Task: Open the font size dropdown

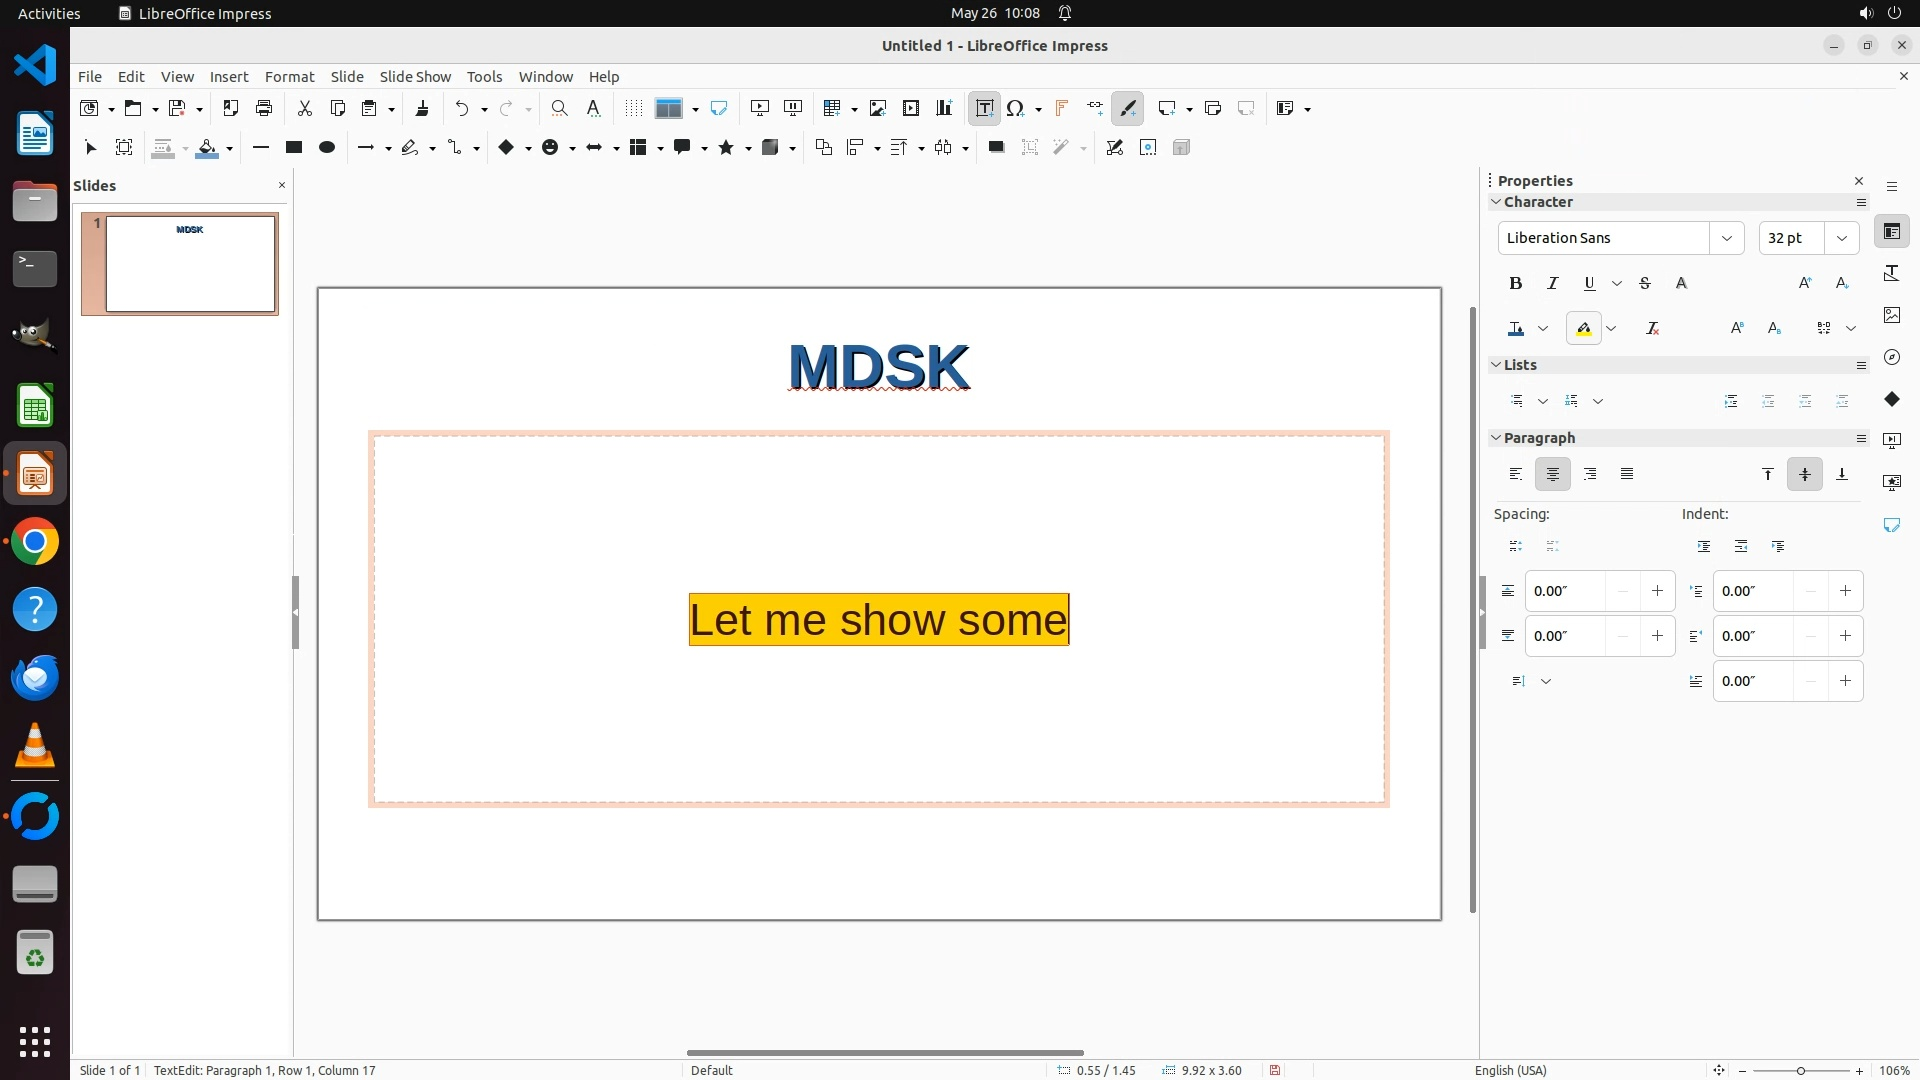Action: pos(1842,238)
